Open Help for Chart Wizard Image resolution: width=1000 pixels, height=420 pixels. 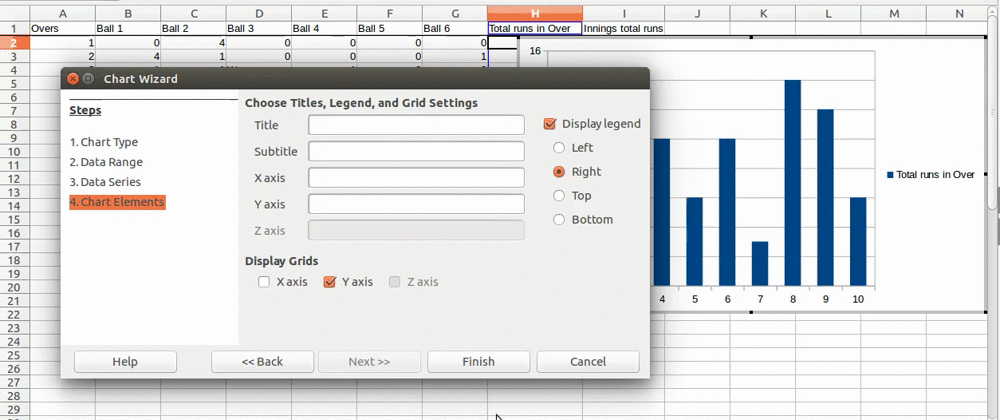coord(125,362)
